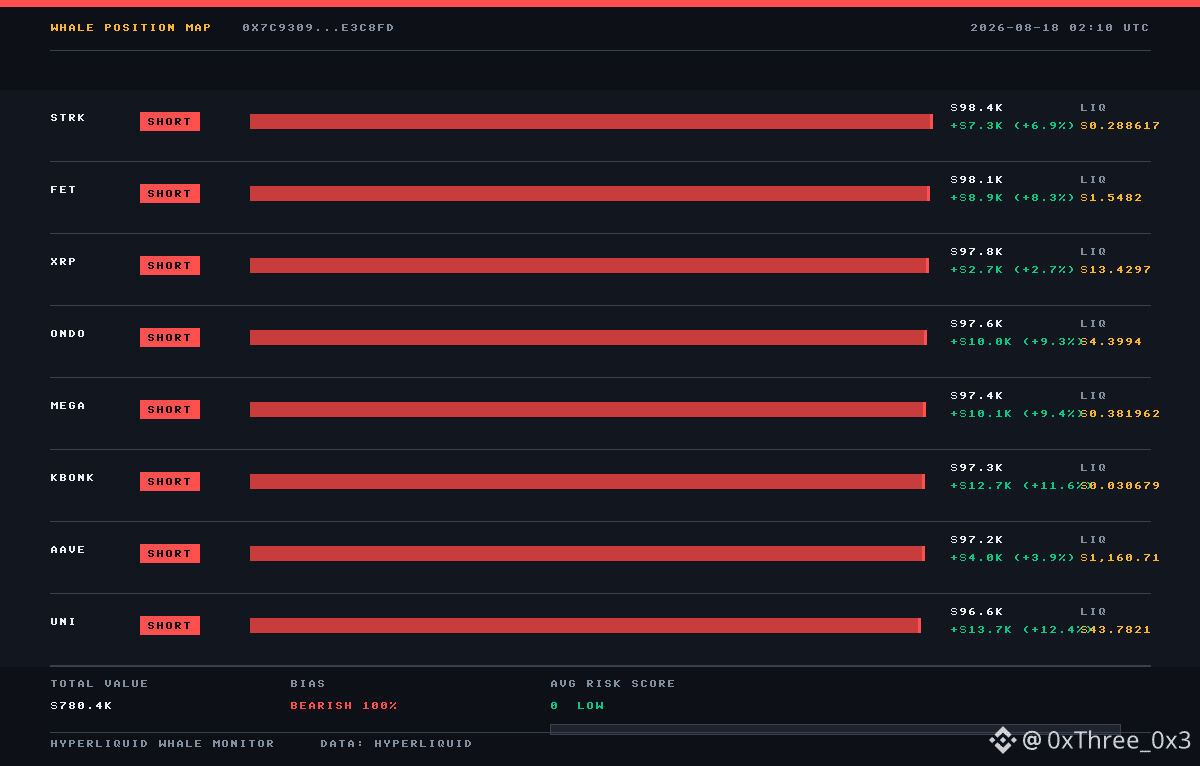This screenshot has width=1200, height=766.
Task: Click UNI liquidation price $43.7821
Action: (x=1115, y=630)
